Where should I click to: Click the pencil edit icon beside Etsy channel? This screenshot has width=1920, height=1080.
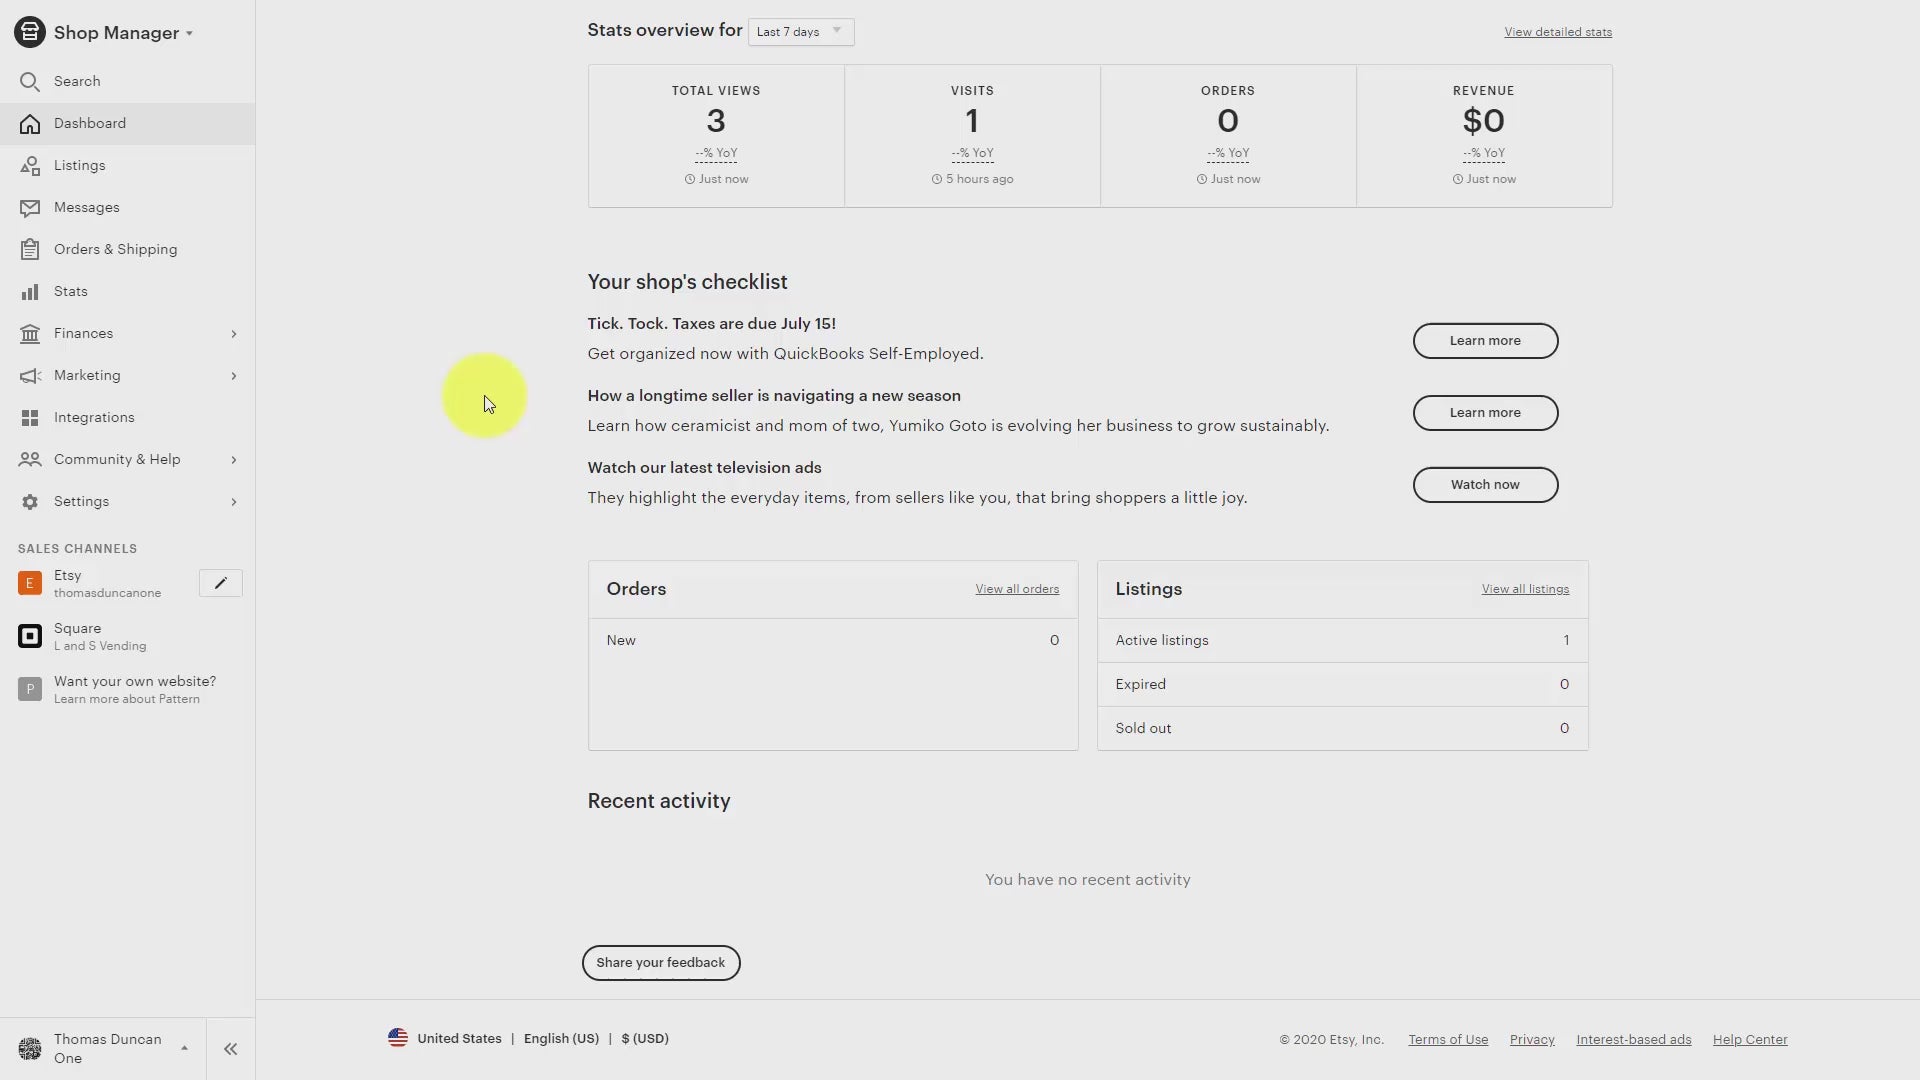(x=220, y=583)
